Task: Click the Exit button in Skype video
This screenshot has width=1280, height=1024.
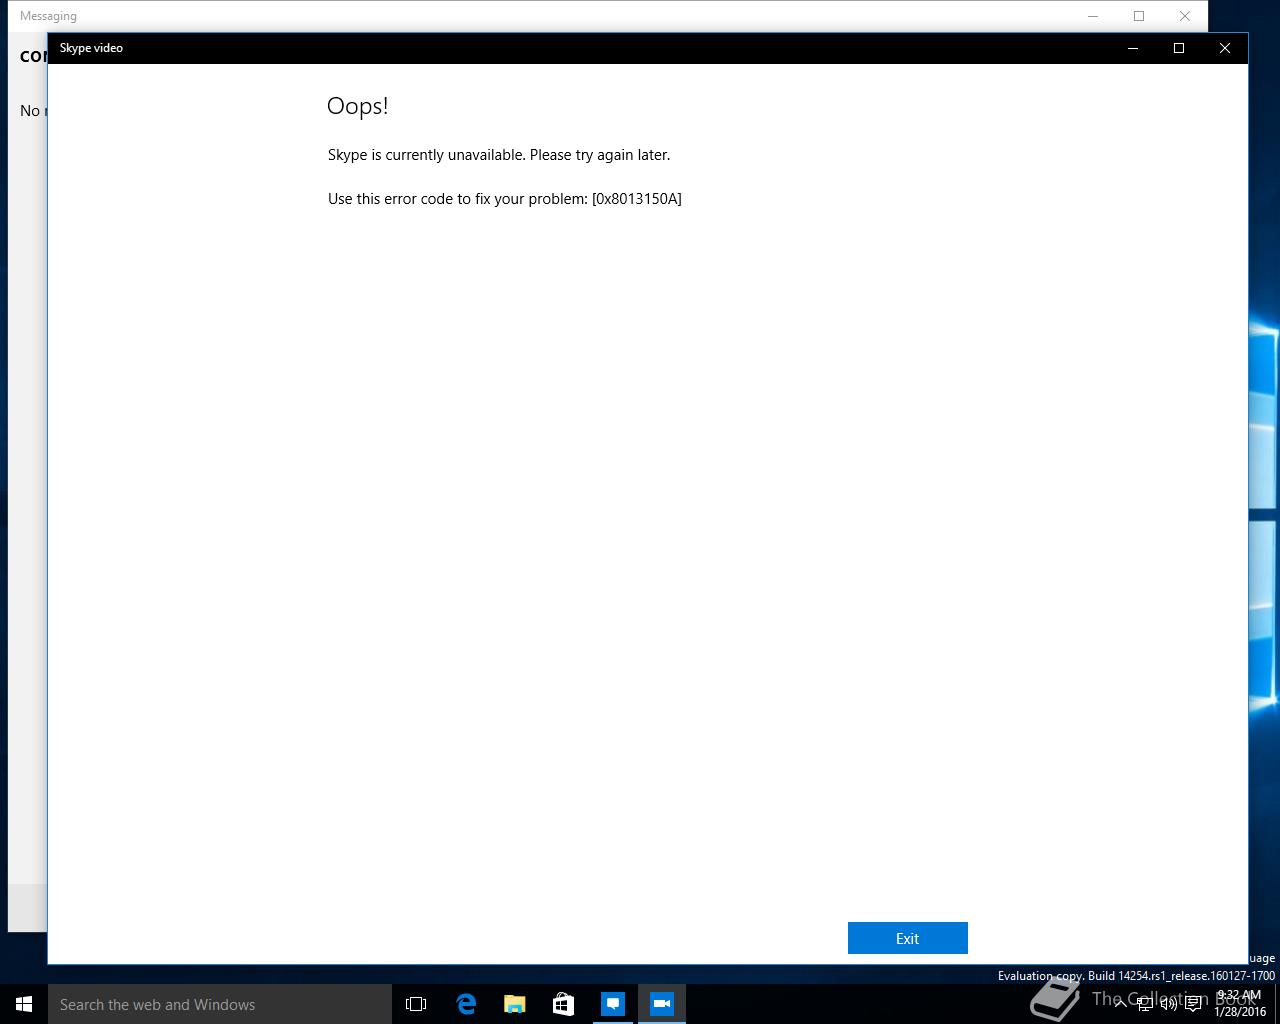Action: 907,938
